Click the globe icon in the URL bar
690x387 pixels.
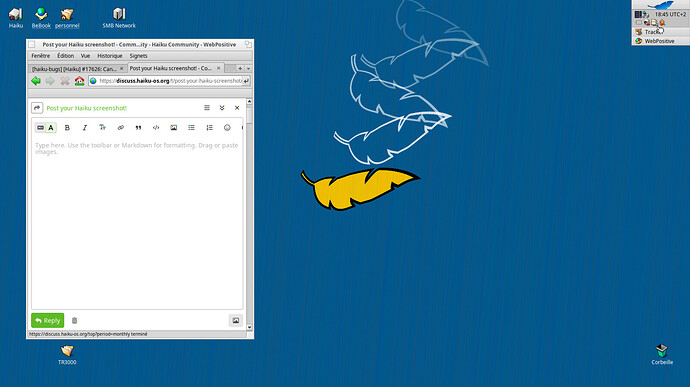click(93, 81)
